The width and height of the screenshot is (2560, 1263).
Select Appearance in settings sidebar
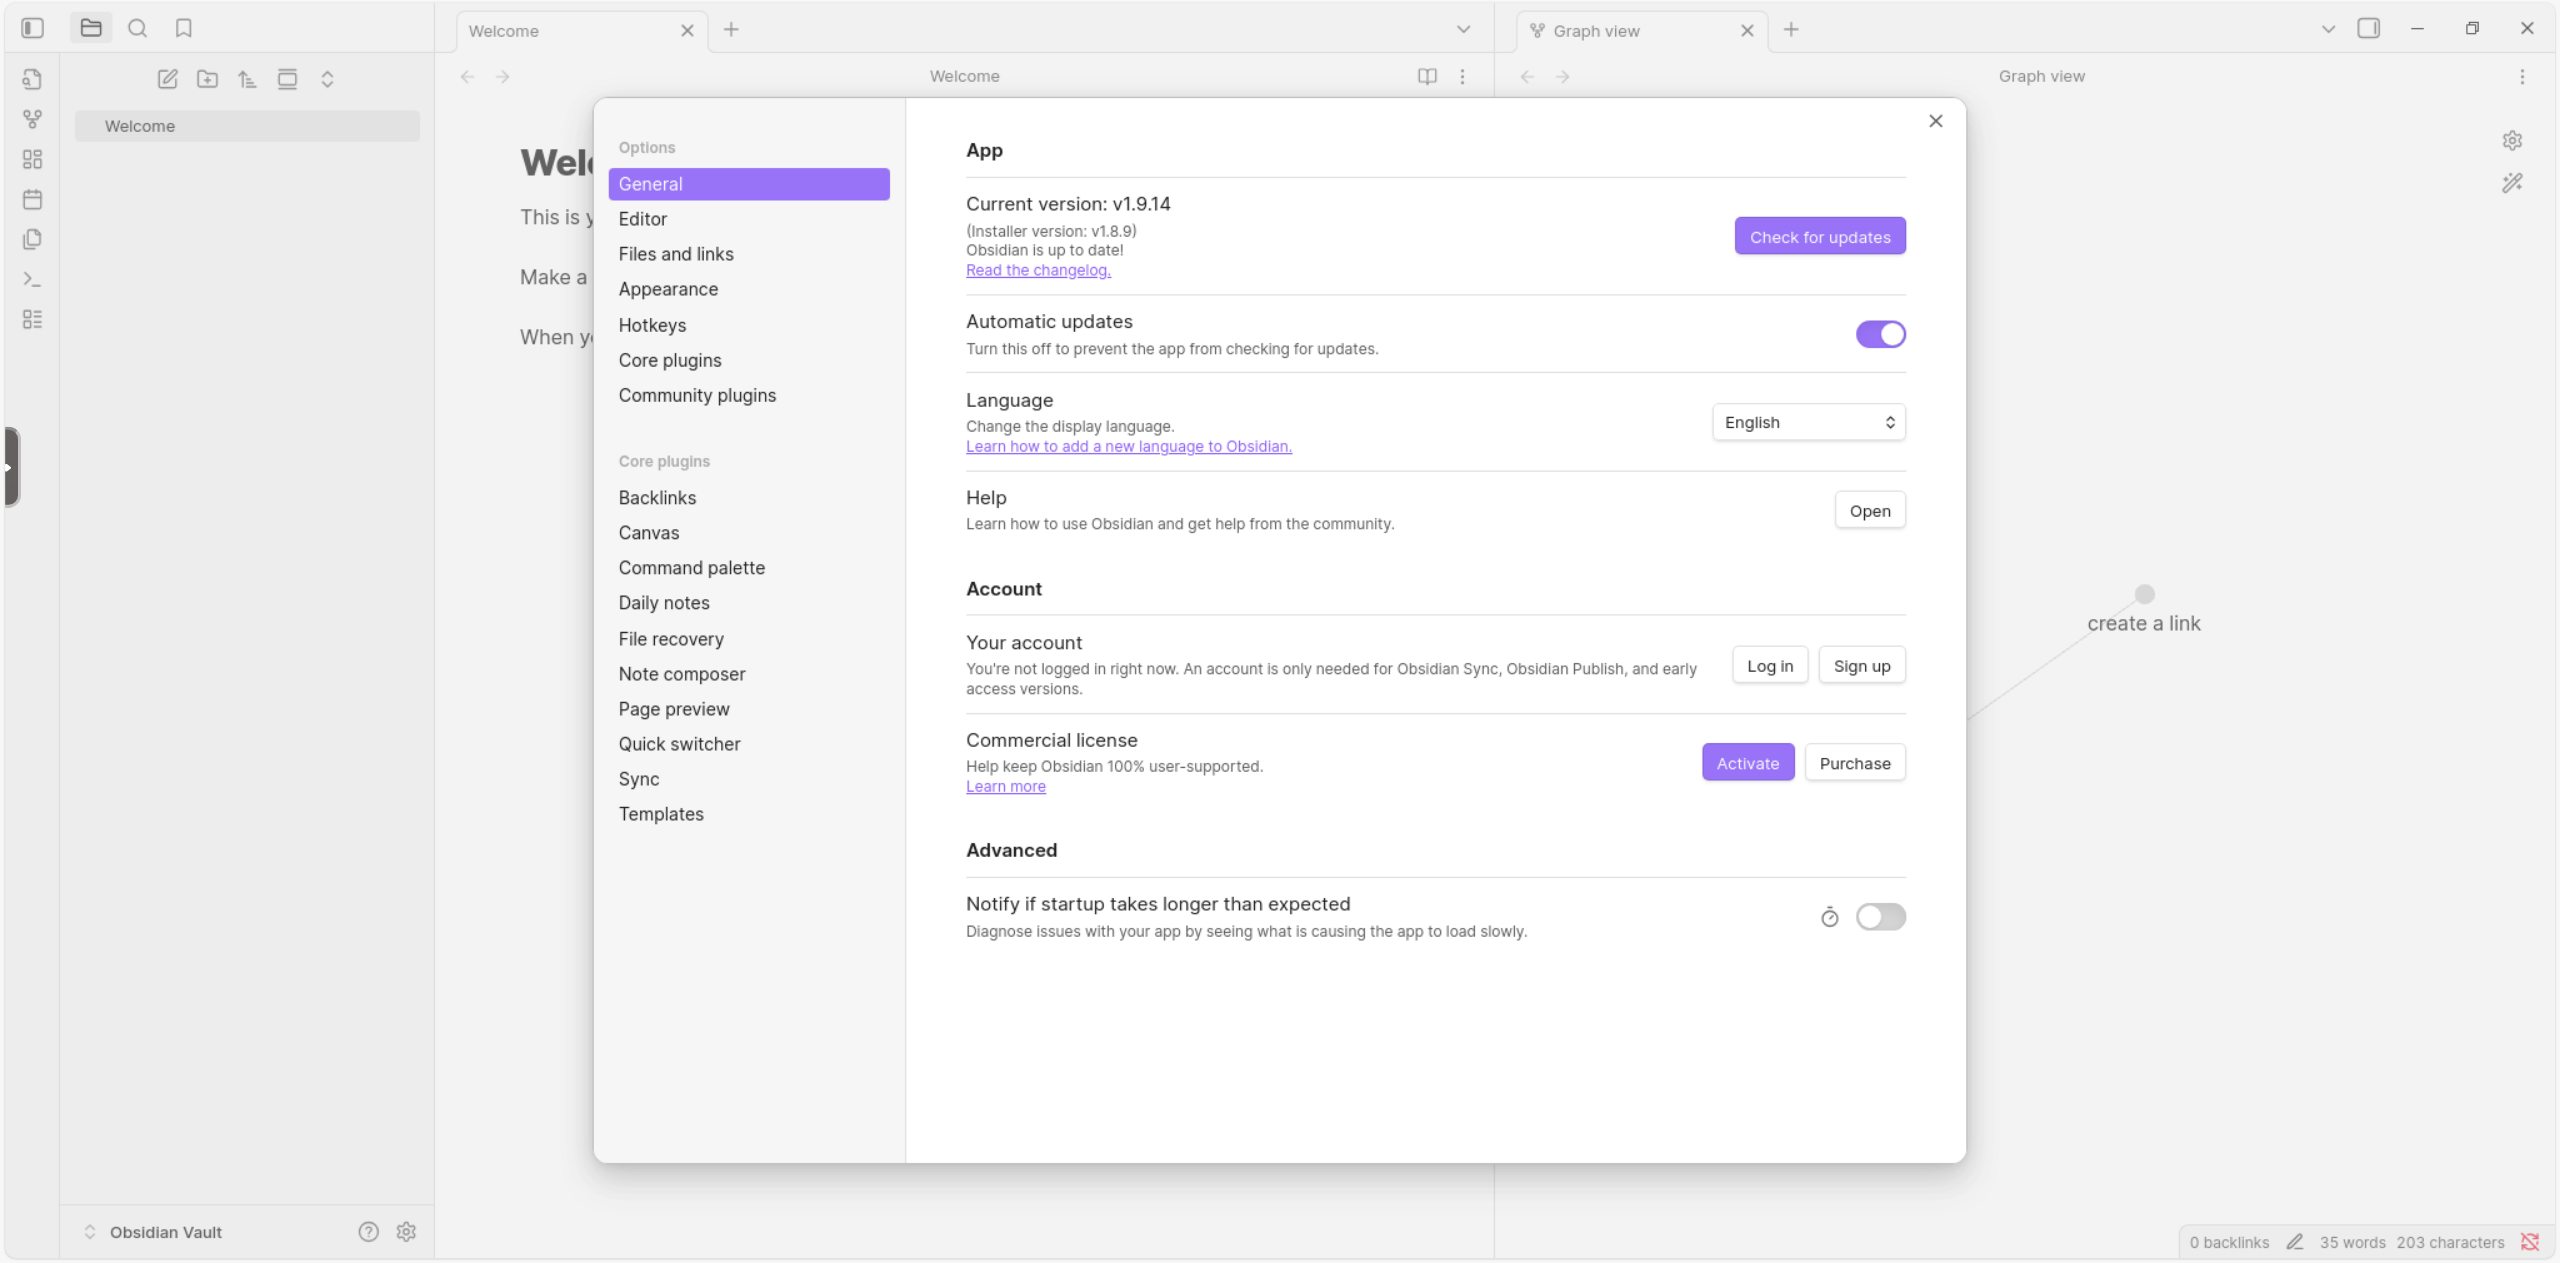(668, 289)
